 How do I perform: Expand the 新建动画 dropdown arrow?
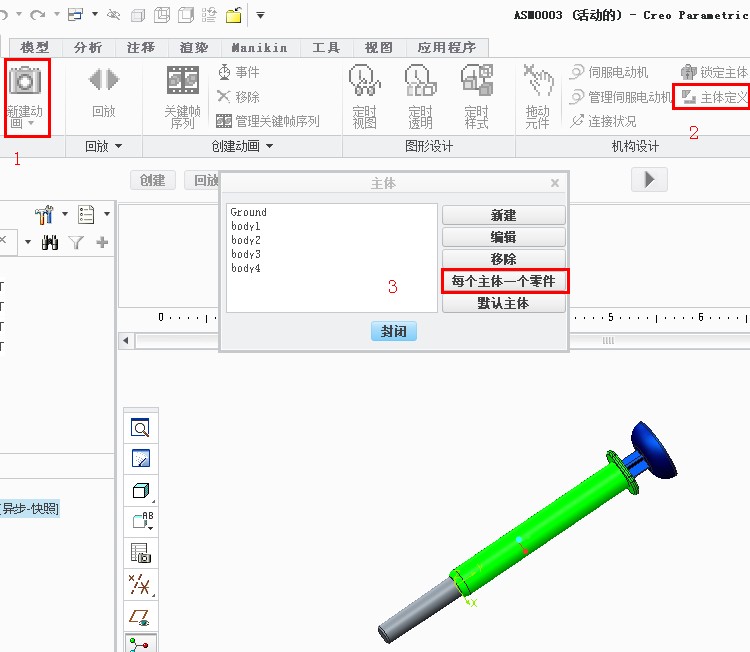pyautogui.click(x=31, y=123)
